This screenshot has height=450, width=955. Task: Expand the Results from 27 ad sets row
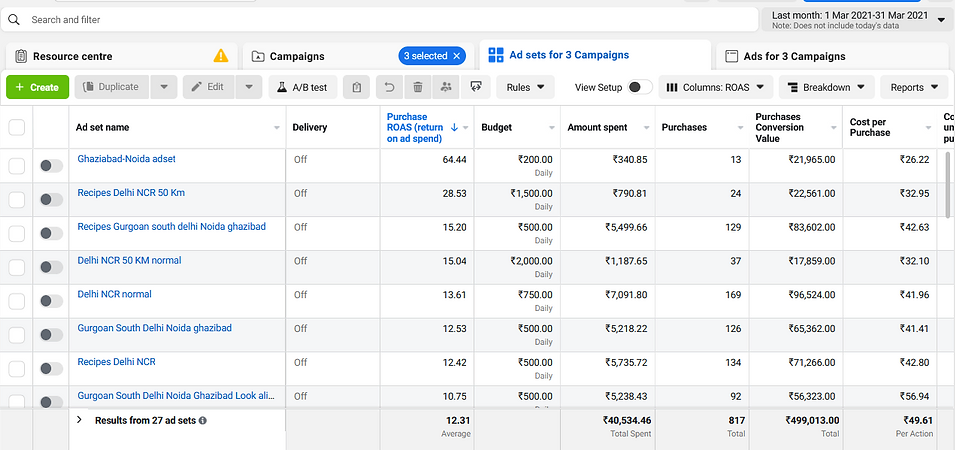[79, 421]
